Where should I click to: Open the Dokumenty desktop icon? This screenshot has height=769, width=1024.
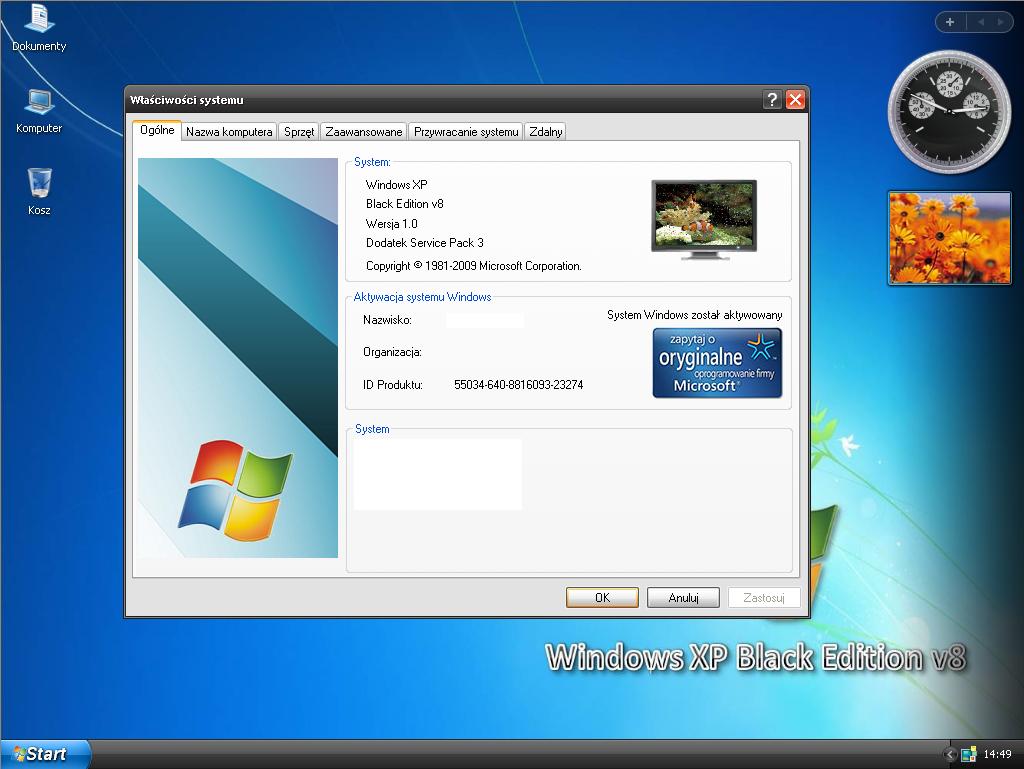[x=39, y=28]
